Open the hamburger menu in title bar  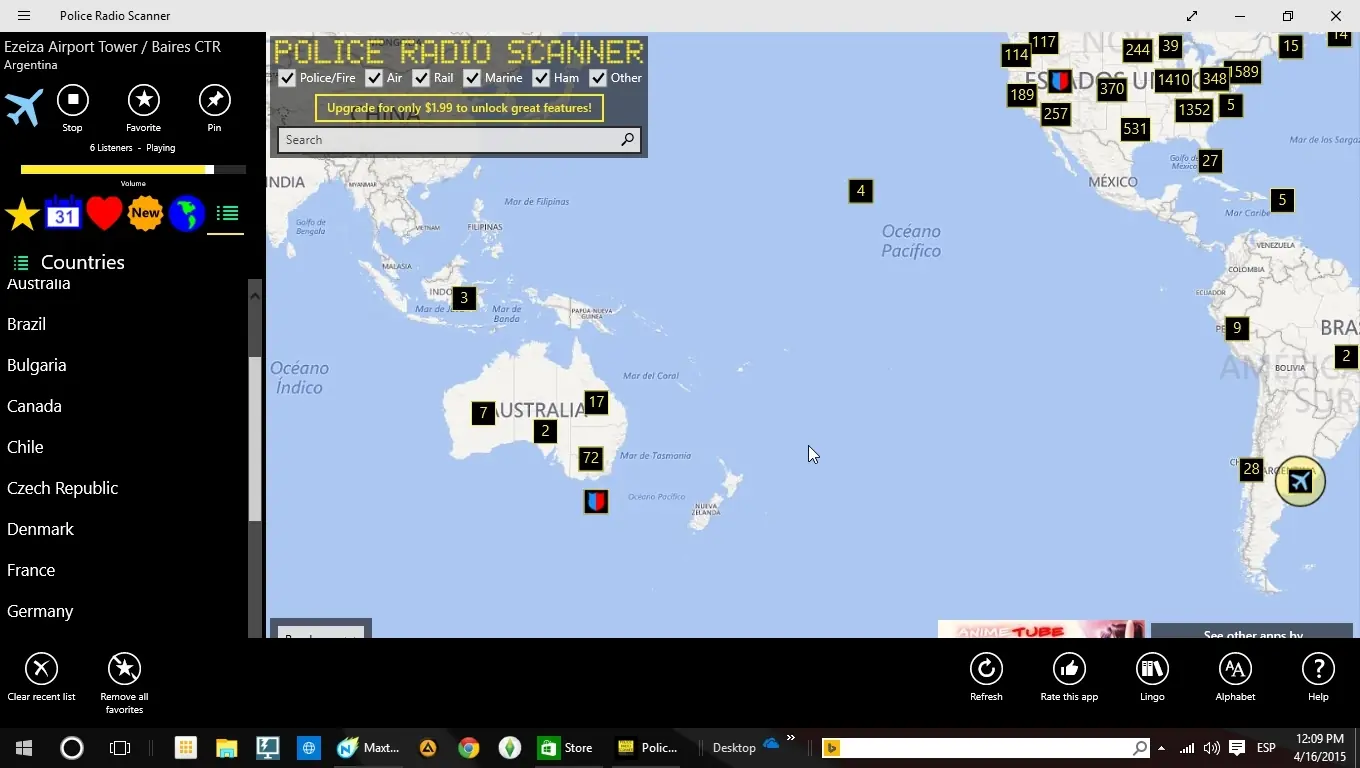(x=24, y=16)
